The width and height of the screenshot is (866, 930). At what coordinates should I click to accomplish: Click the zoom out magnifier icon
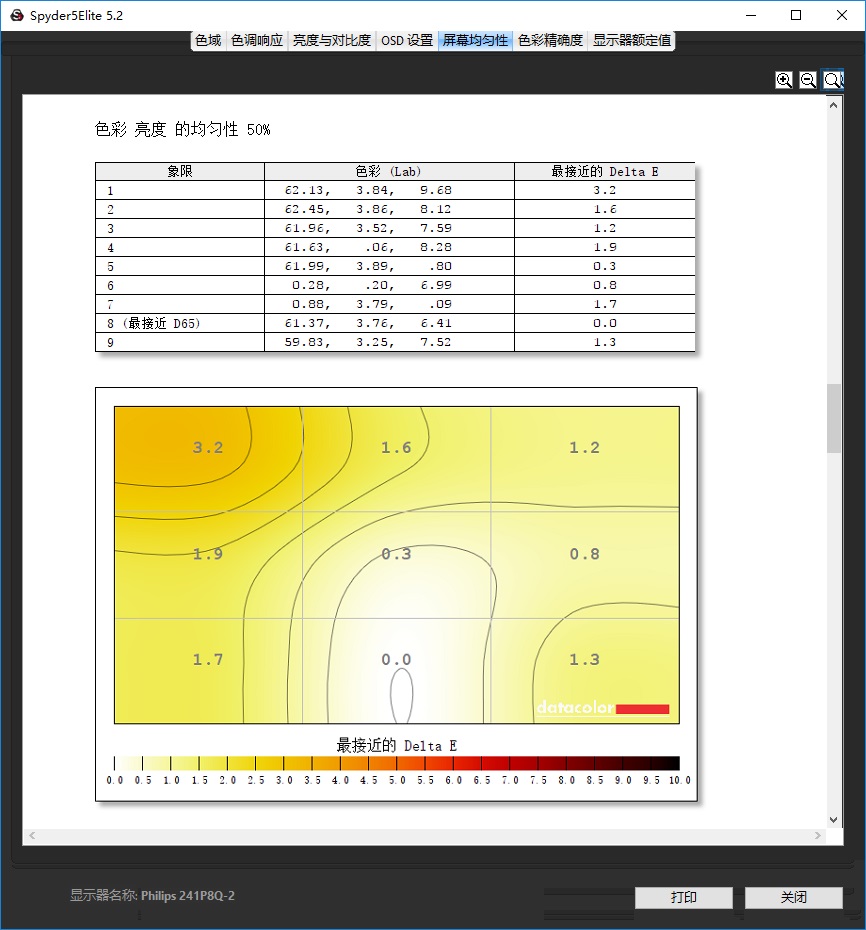(x=808, y=80)
